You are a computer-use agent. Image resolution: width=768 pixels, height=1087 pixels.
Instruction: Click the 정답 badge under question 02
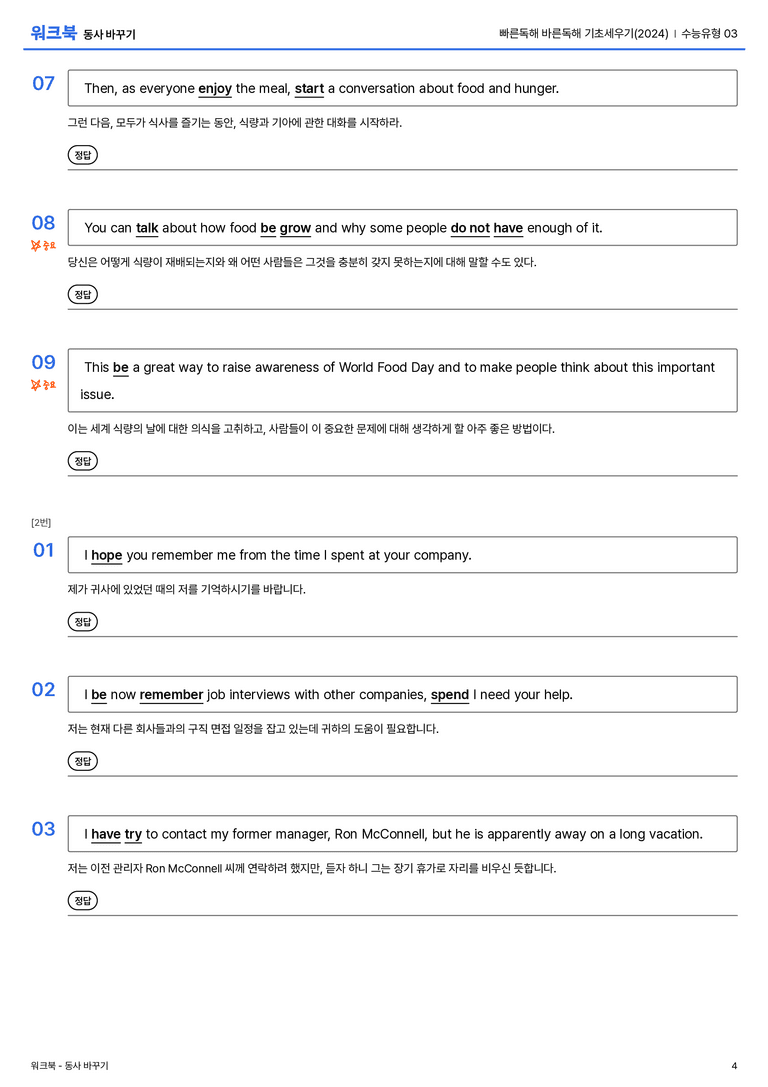click(82, 760)
